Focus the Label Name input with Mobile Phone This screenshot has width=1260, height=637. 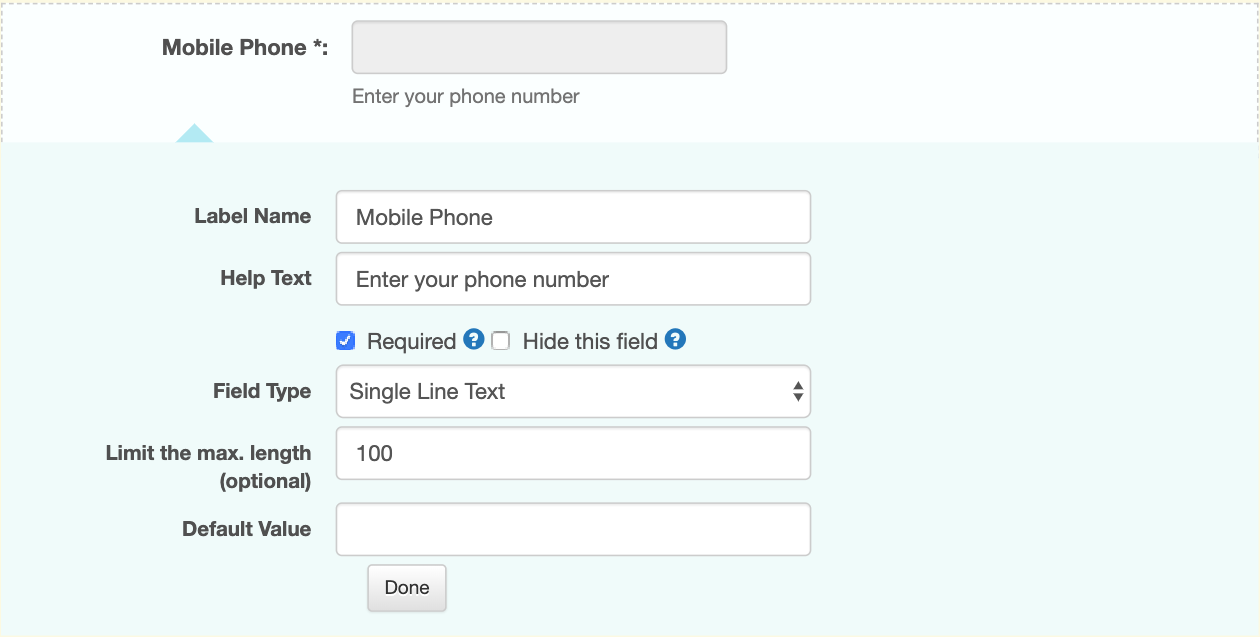(x=573, y=217)
